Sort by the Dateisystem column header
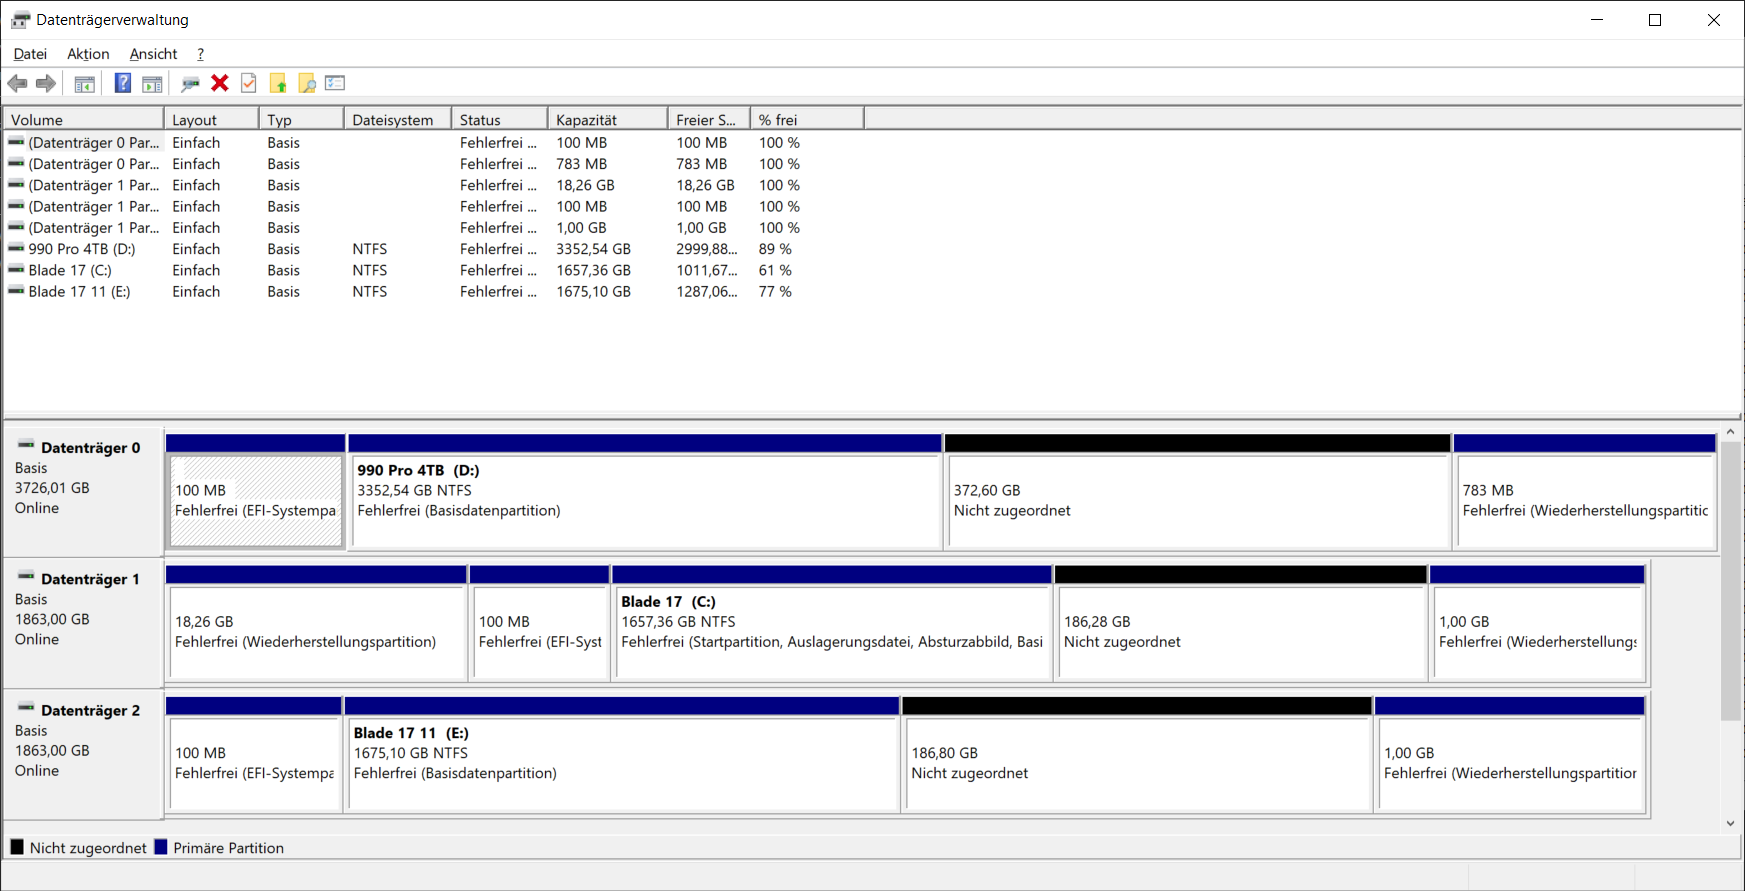The height and width of the screenshot is (891, 1745). pyautogui.click(x=397, y=120)
